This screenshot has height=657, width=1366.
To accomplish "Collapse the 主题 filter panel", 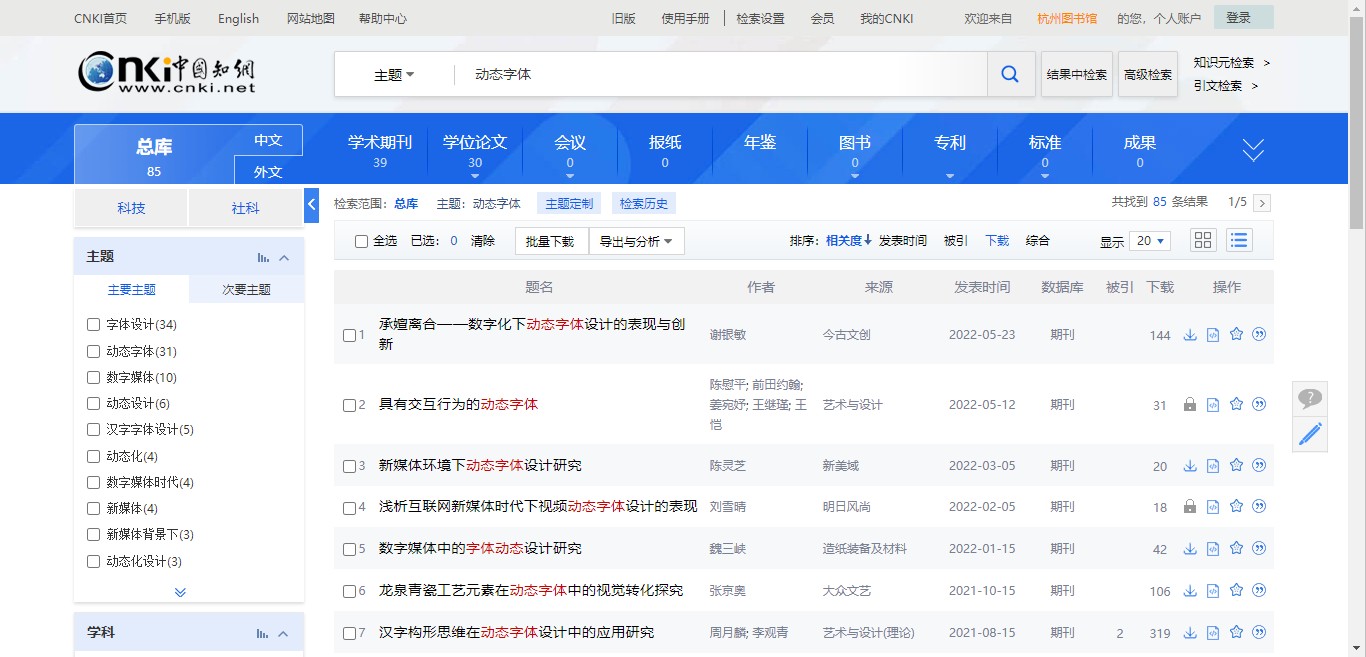I will click(284, 257).
